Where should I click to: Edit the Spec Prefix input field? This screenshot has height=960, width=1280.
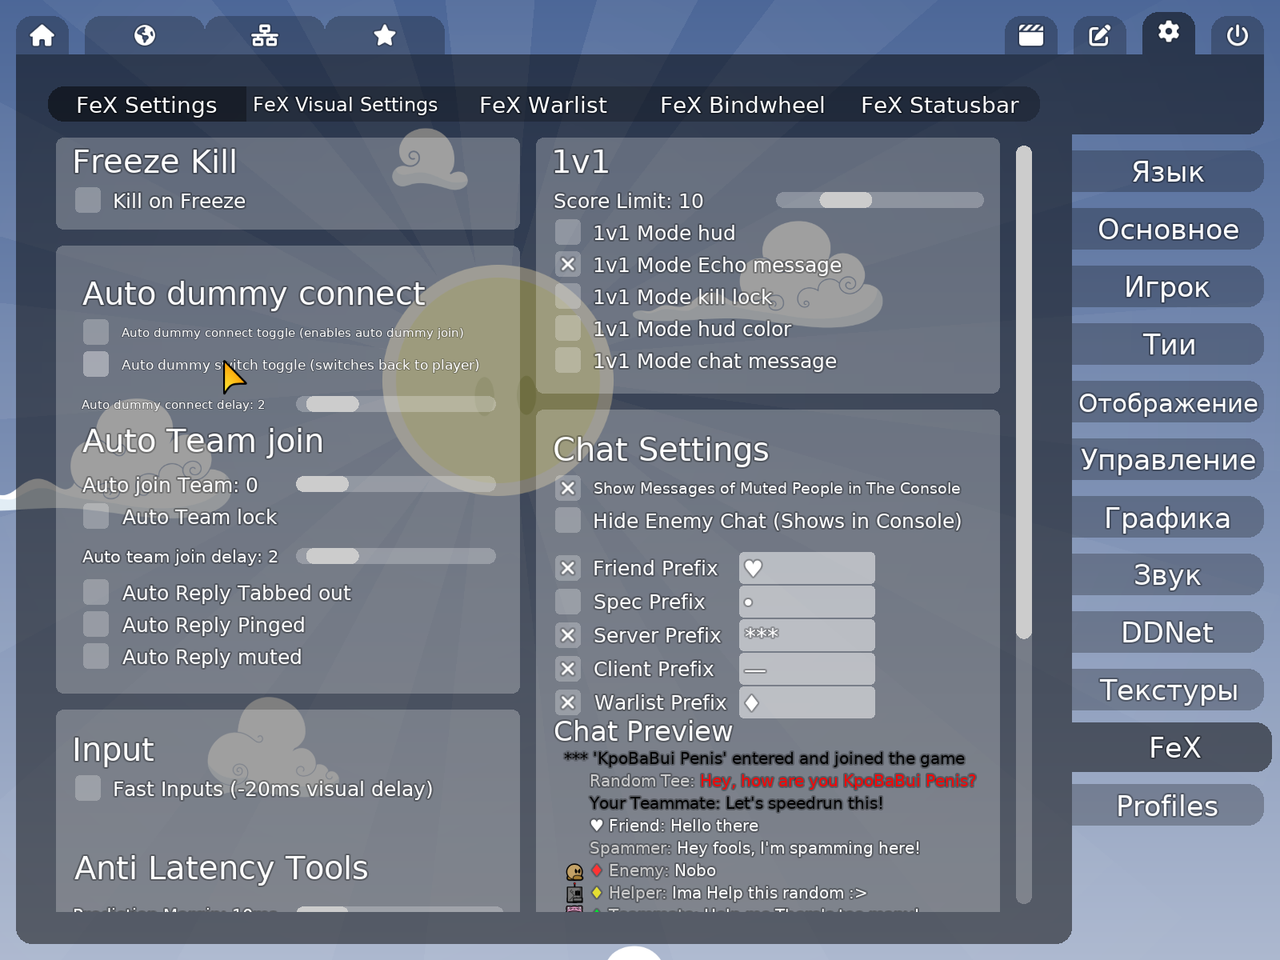[807, 601]
